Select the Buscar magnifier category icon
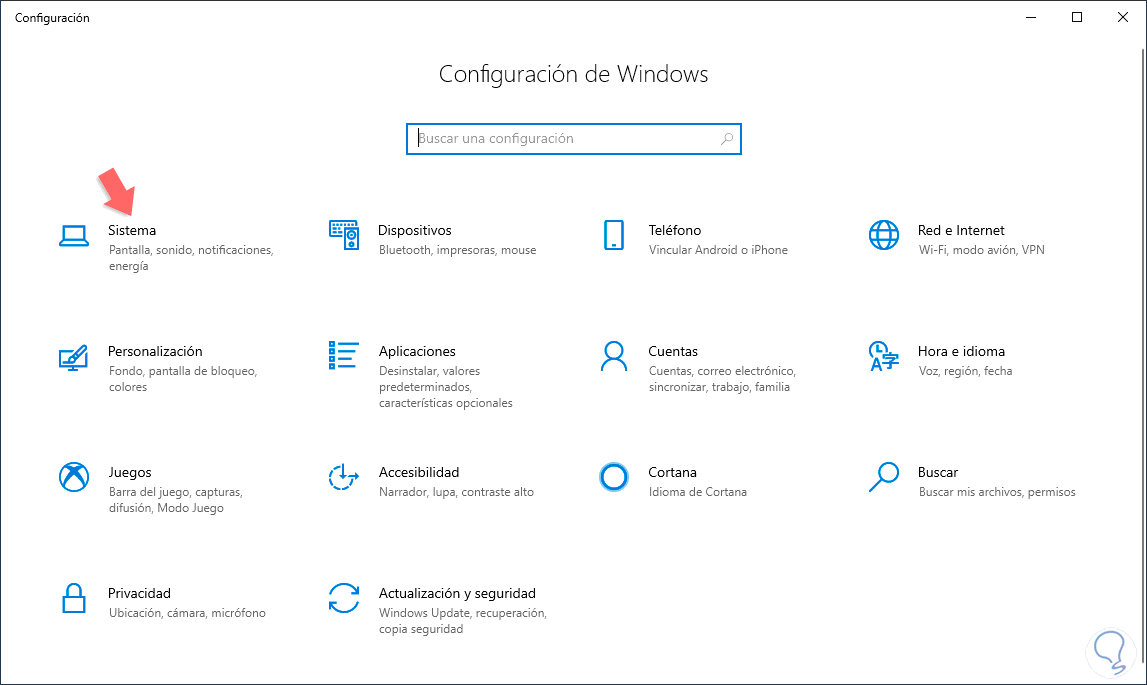Screen dimensions: 1147x685 [883, 477]
